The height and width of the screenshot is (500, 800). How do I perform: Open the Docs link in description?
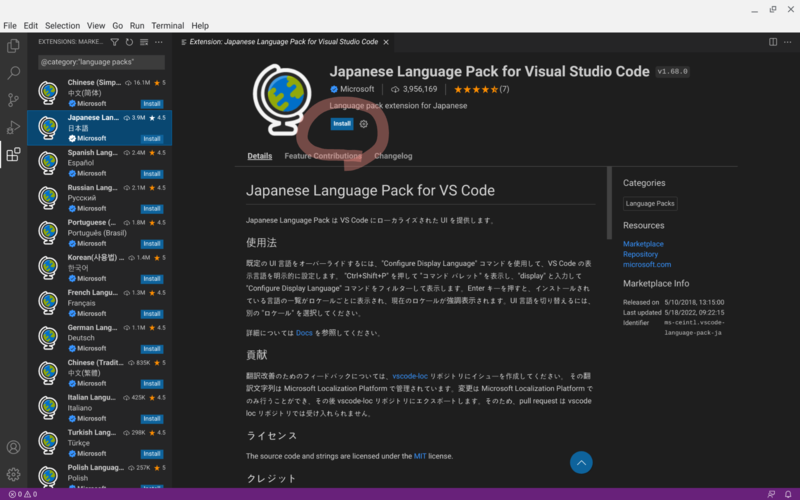tap(304, 333)
